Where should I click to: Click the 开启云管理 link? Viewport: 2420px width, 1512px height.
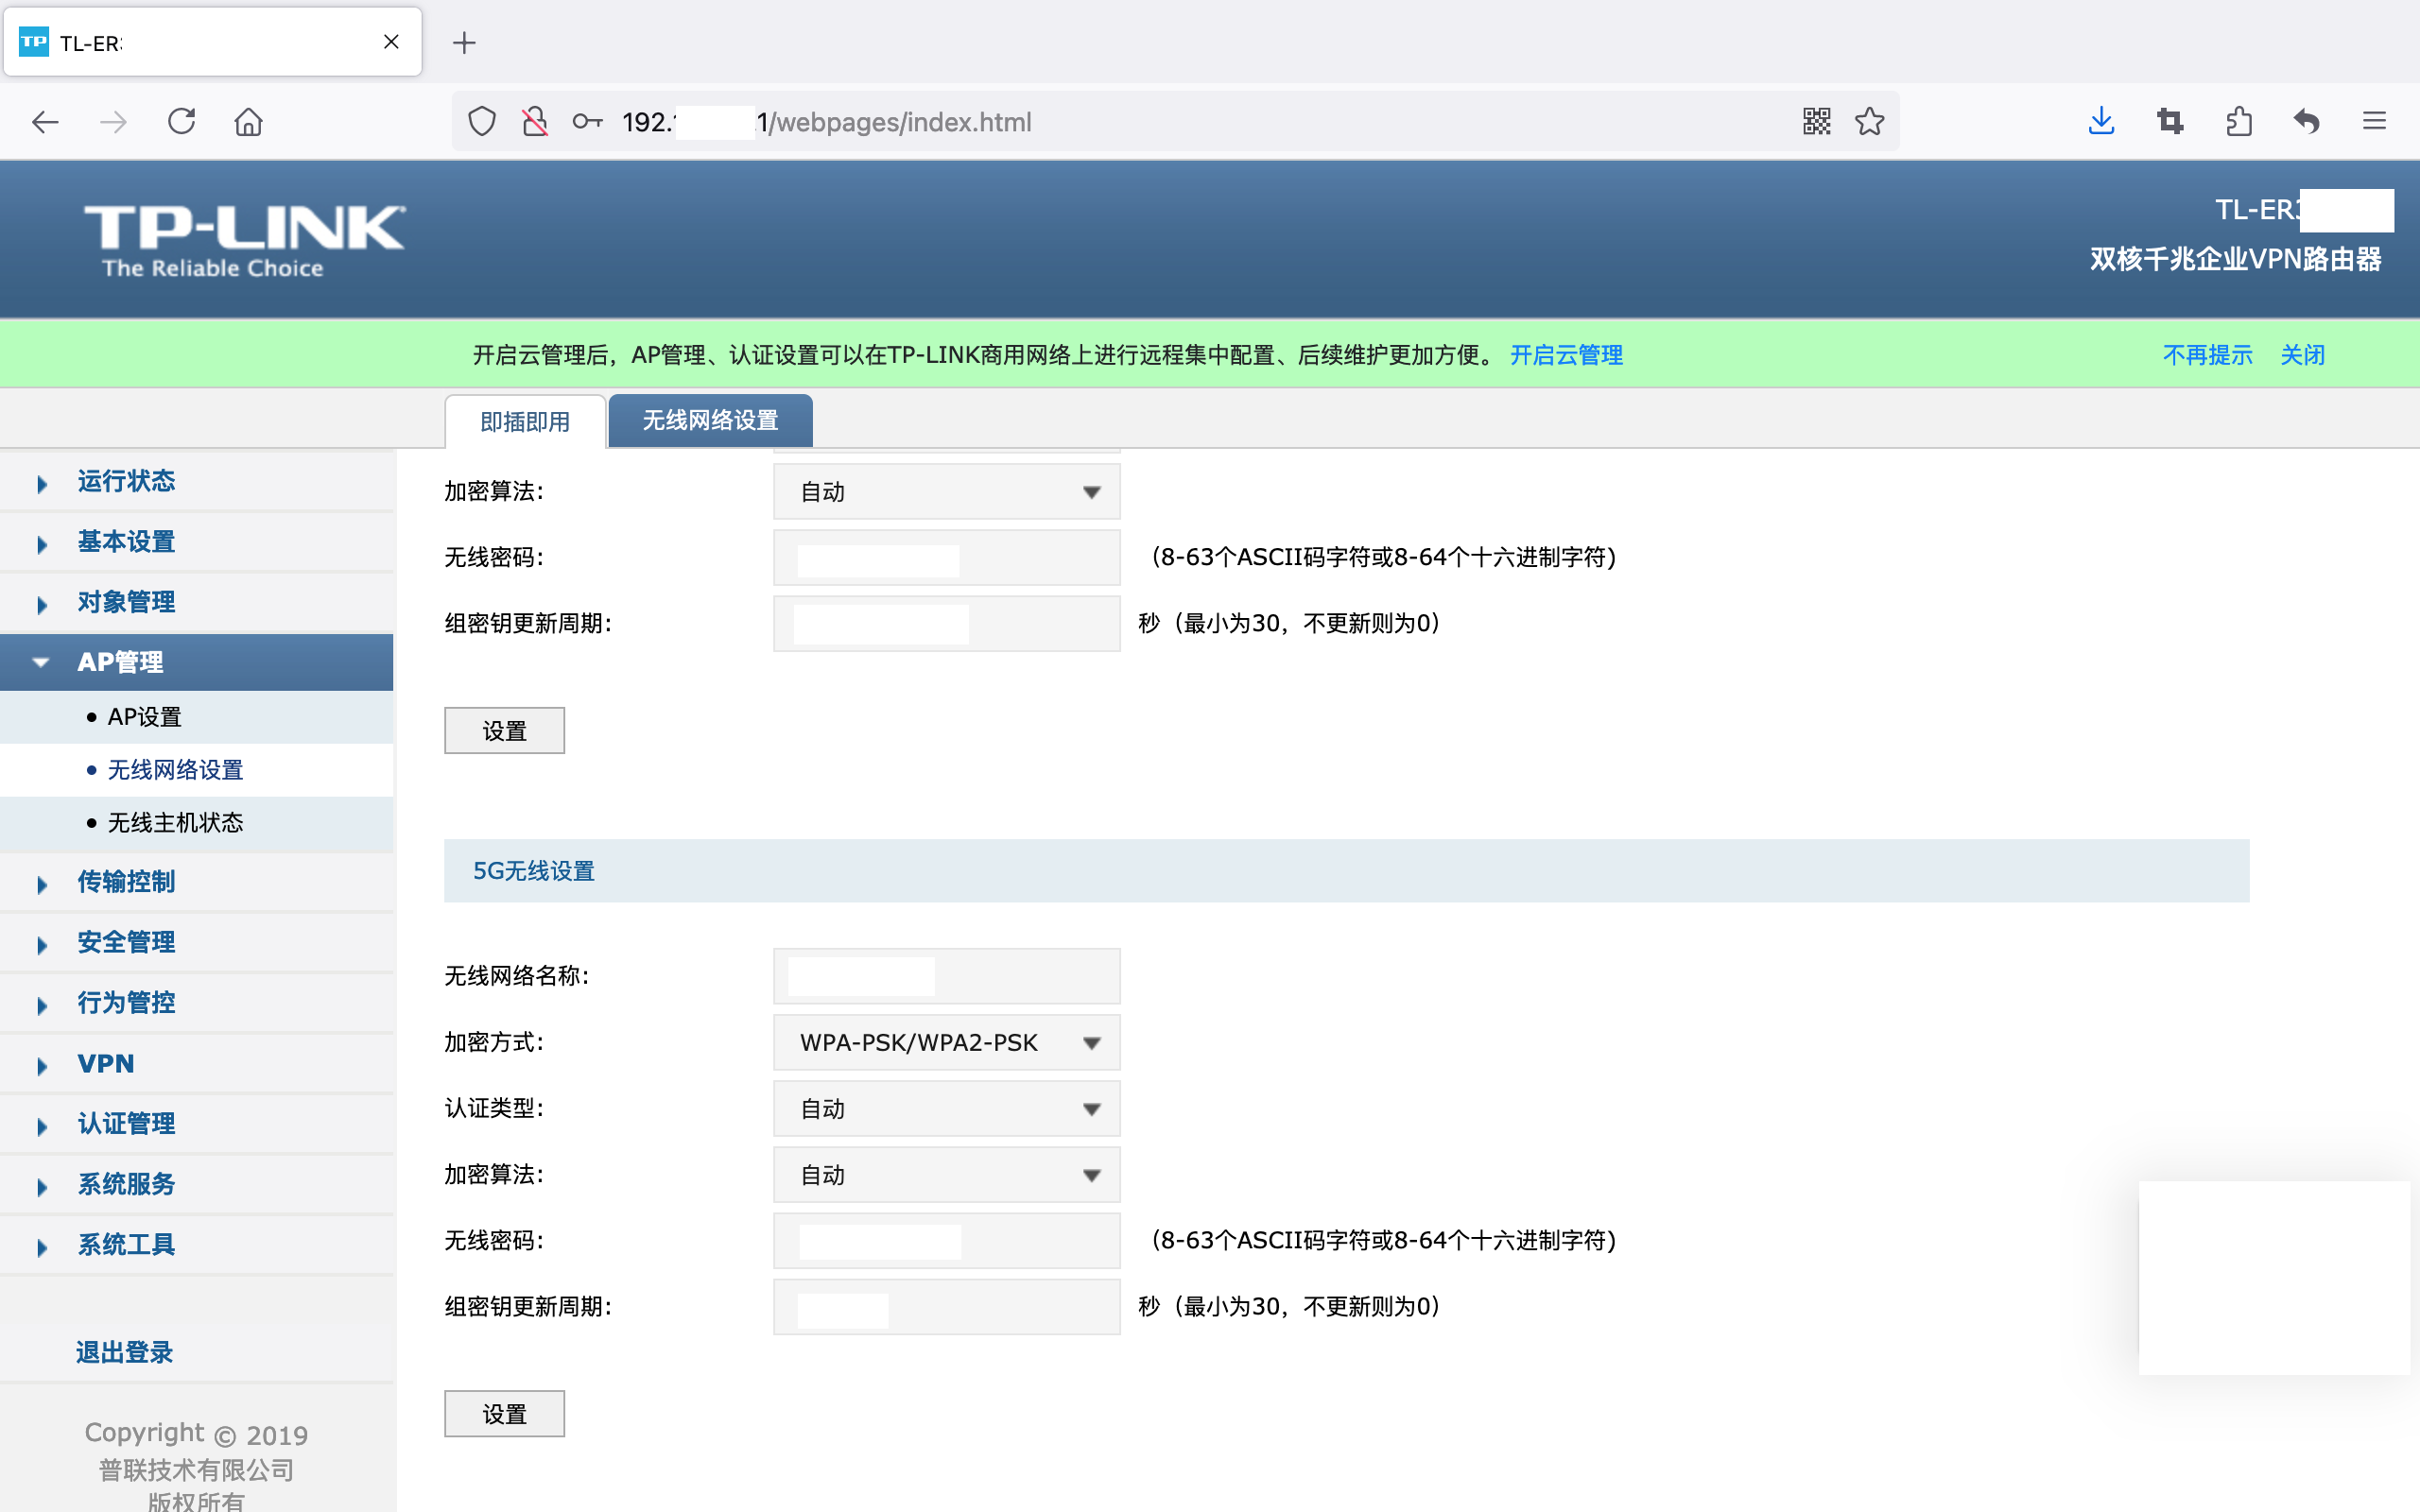(1566, 355)
